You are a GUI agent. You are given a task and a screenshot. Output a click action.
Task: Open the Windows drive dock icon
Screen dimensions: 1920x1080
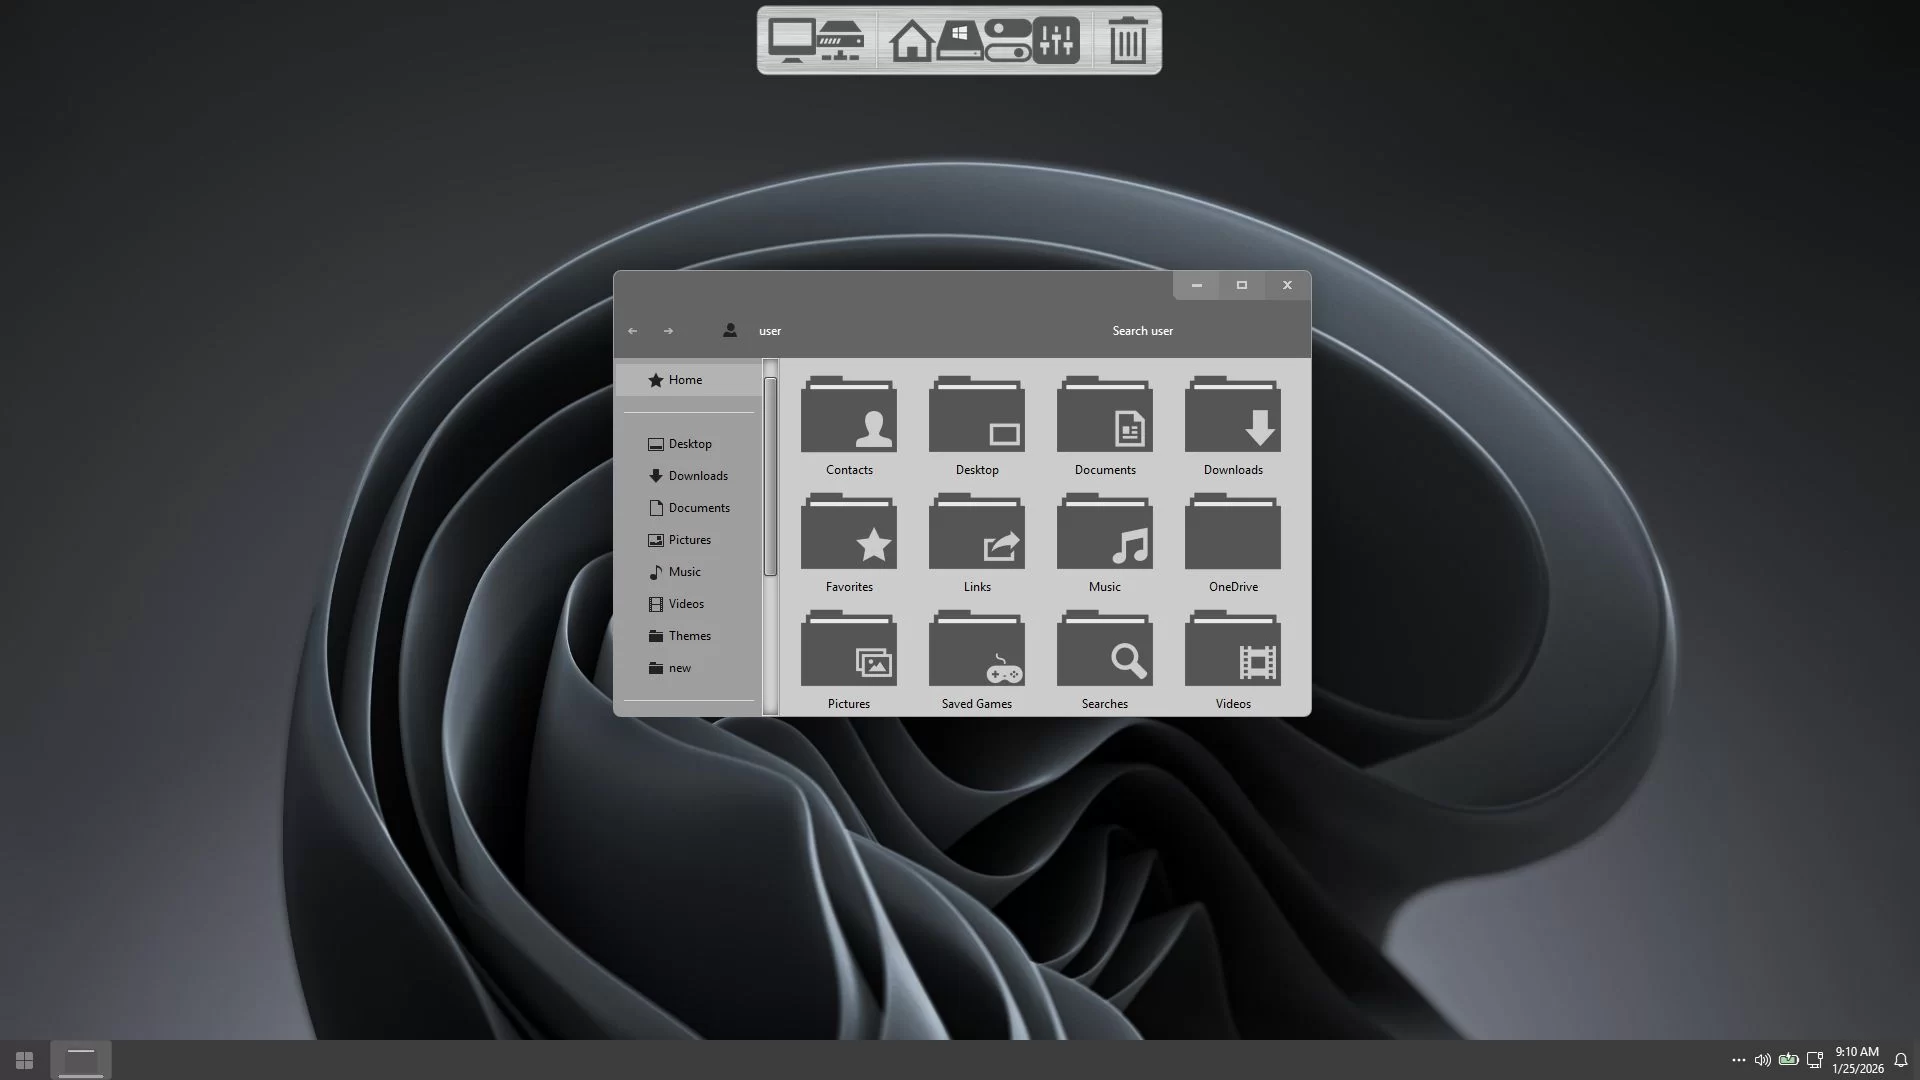click(x=959, y=41)
